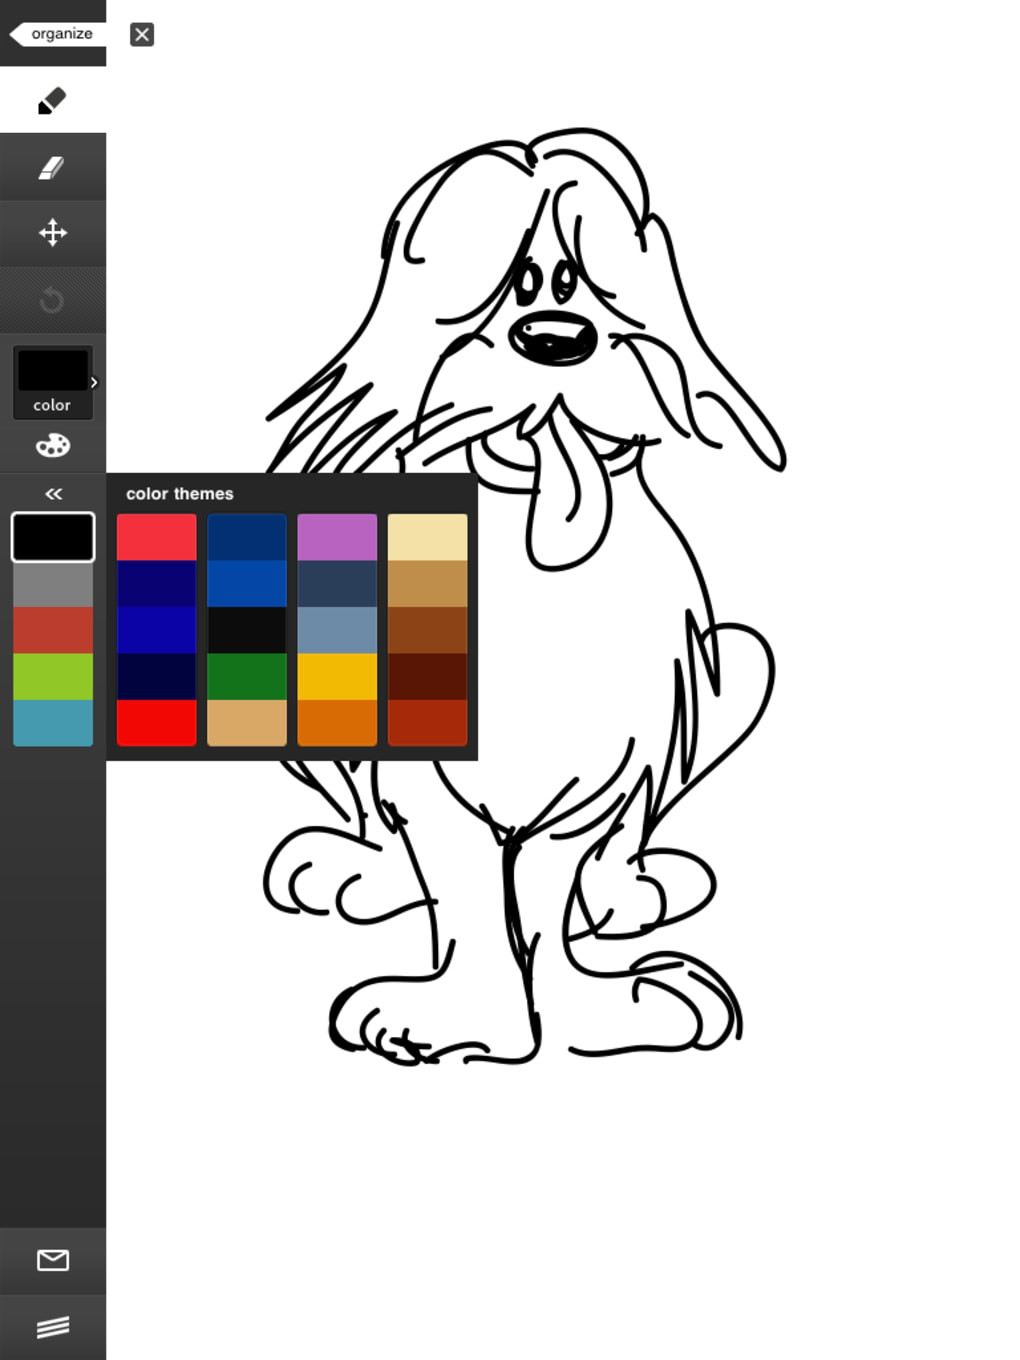This screenshot has height=1360, width=1020.
Task: Choose the purple and yellow color theme
Action: point(337,630)
